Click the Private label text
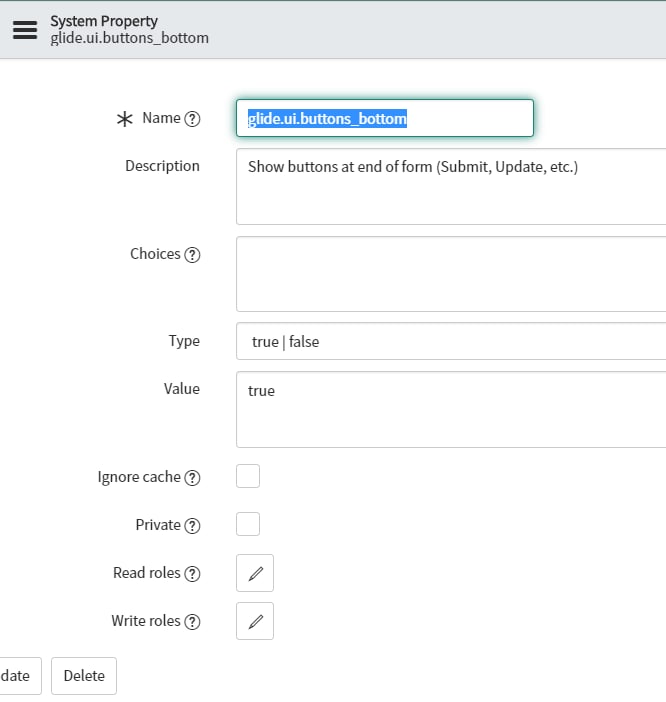Image resolution: width=666 pixels, height=702 pixels. pyautogui.click(x=158, y=525)
